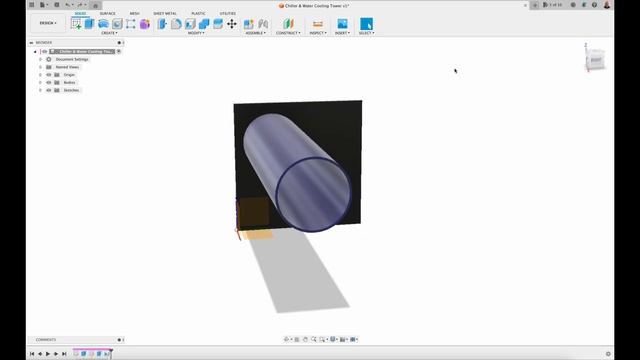The image size is (640, 360).
Task: Click the Look At icon in navigation bar
Action: click(x=297, y=339)
